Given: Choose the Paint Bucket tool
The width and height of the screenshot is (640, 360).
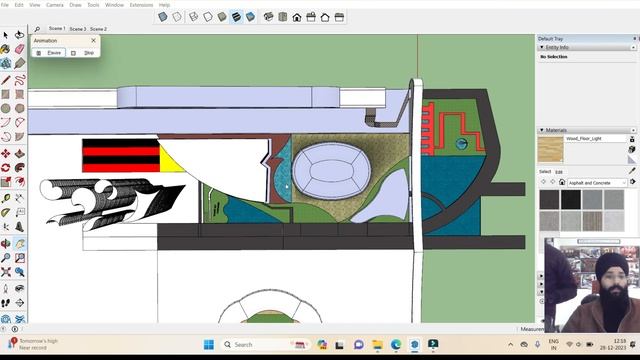Looking at the screenshot, I should click(x=6, y=49).
